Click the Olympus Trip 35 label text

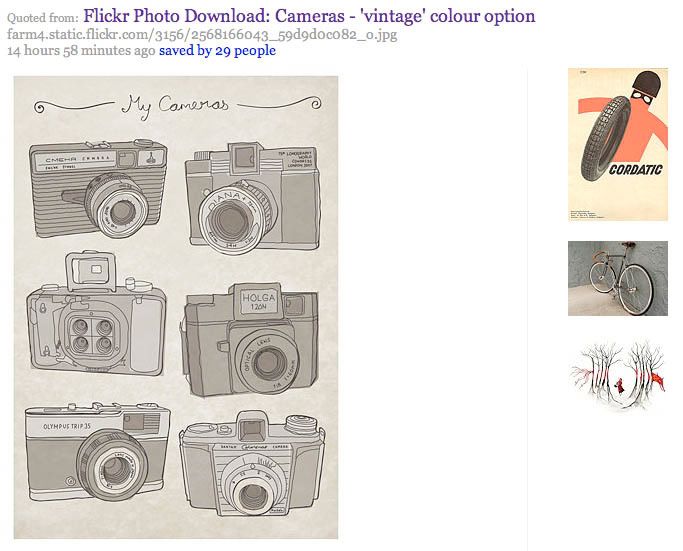[67, 426]
